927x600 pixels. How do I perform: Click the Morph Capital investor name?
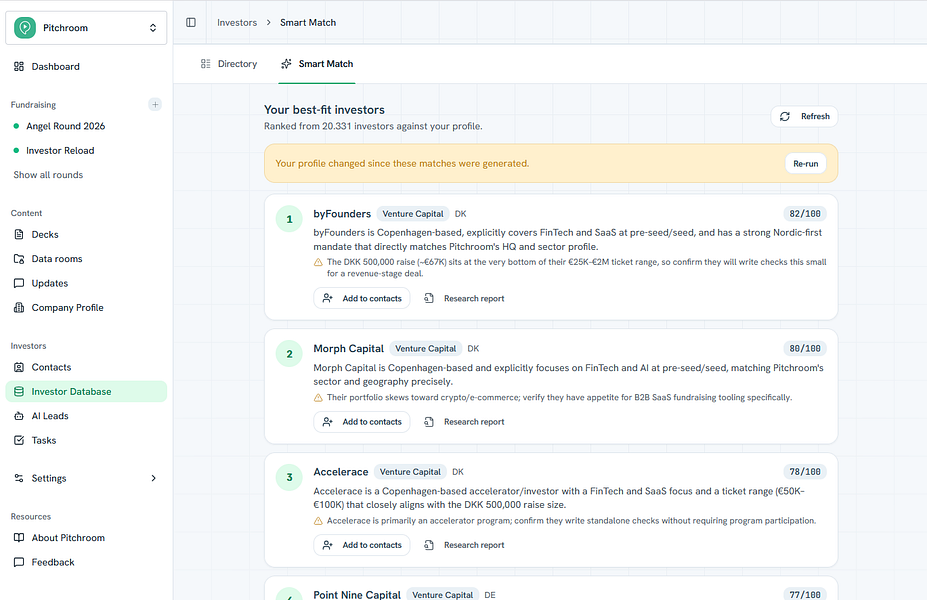tap(349, 349)
